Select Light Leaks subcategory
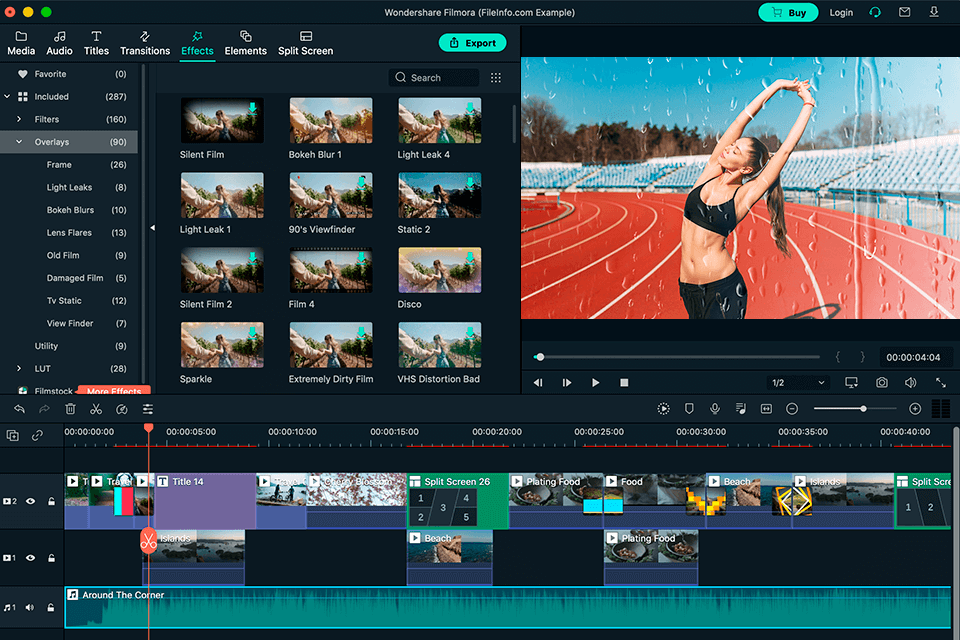The height and width of the screenshot is (640, 960). 69,187
